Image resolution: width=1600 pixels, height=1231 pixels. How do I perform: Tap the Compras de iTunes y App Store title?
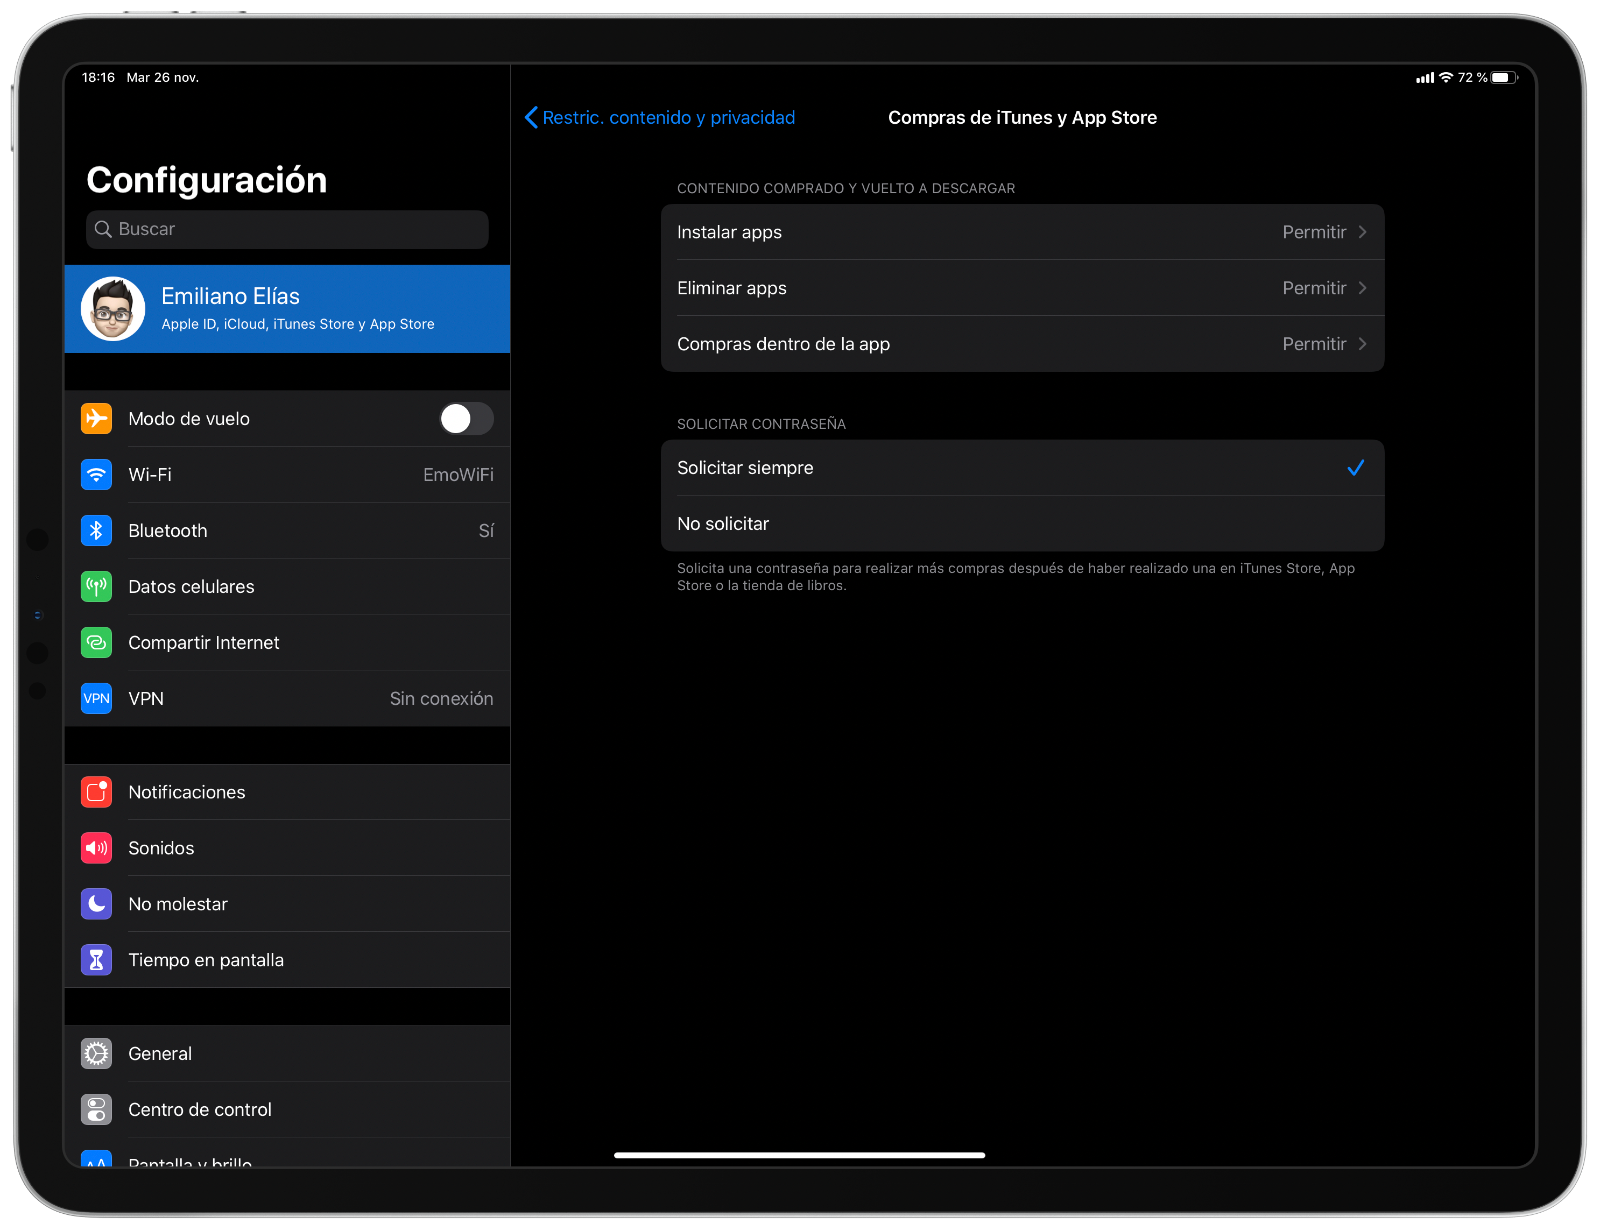click(1022, 118)
